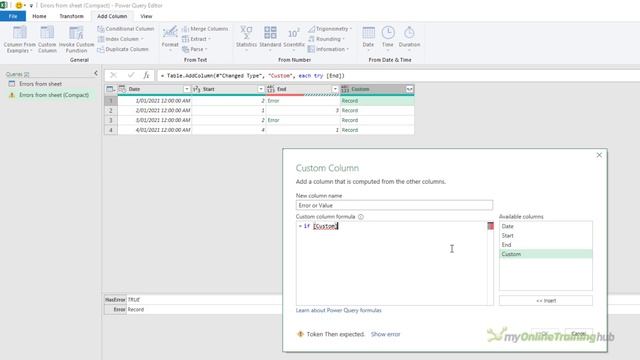640x360 pixels.
Task: Cancel the formula bar edit
Action: click(113, 76)
